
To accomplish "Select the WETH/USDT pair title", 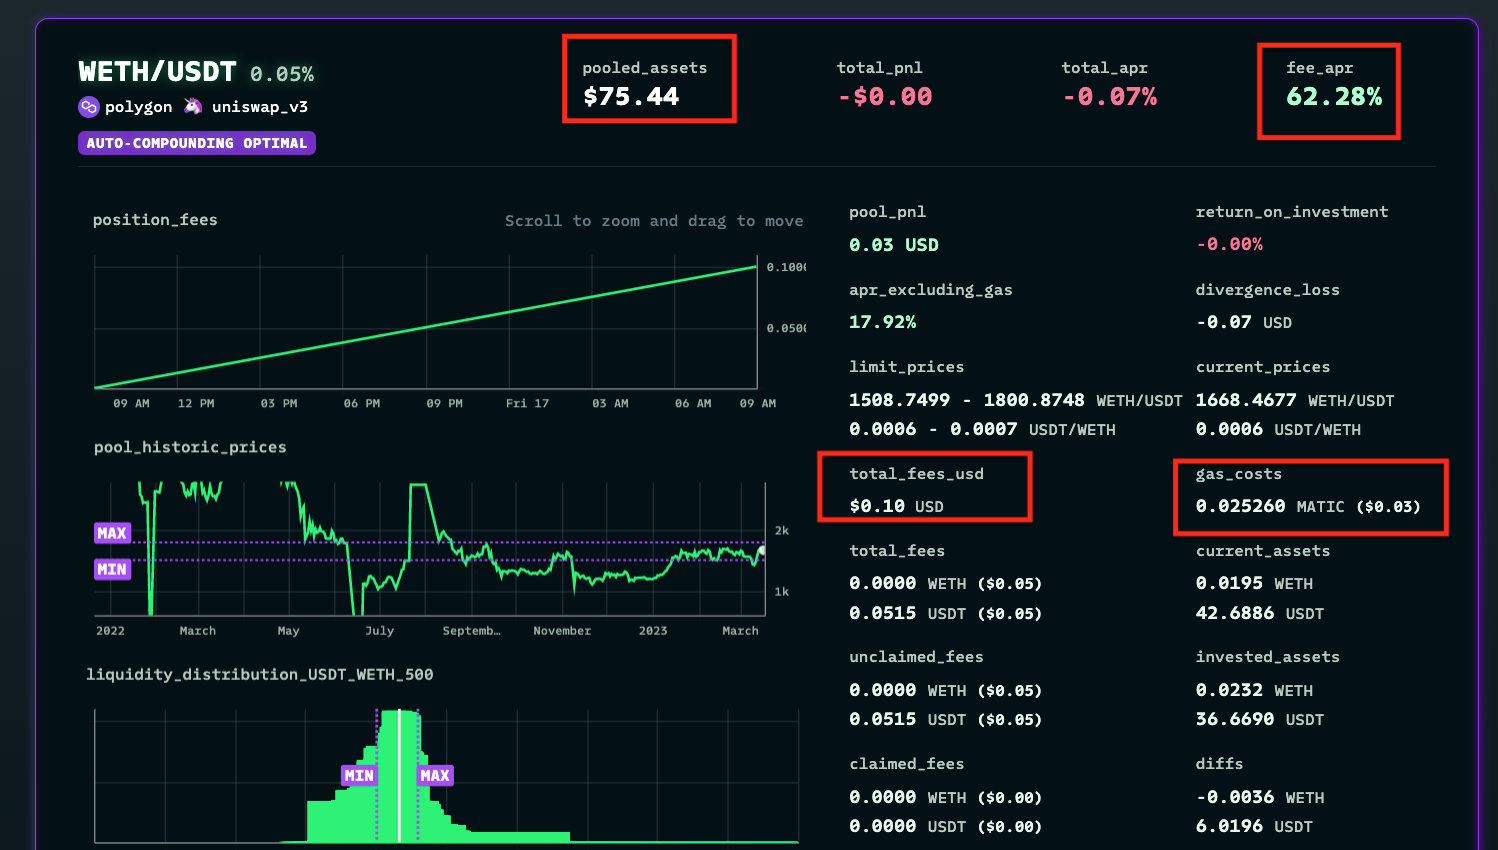I will (158, 72).
